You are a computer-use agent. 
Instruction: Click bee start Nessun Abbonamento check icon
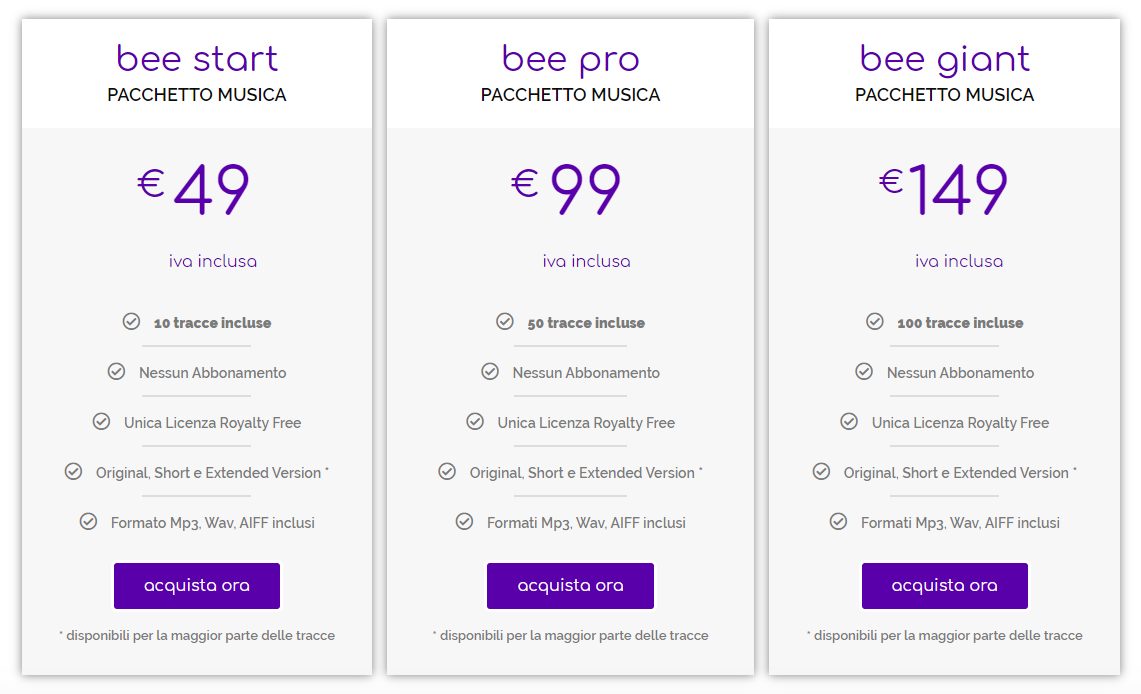tap(116, 372)
